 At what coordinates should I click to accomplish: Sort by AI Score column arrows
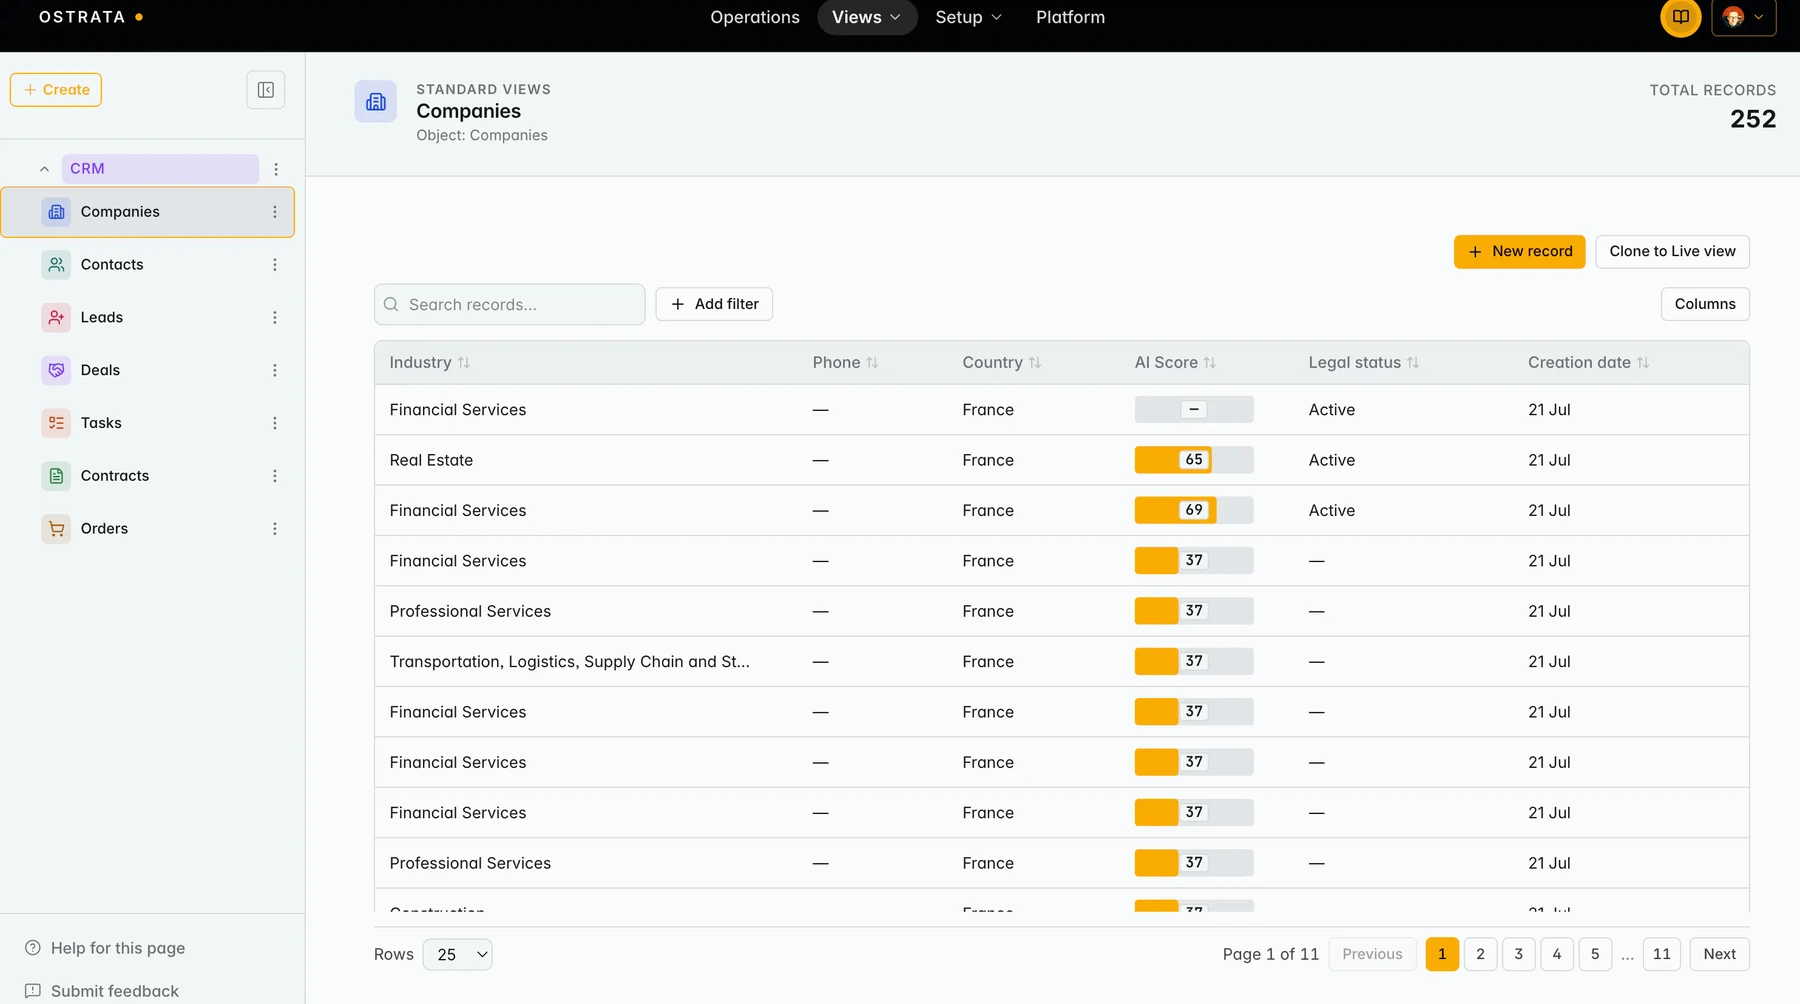1210,363
